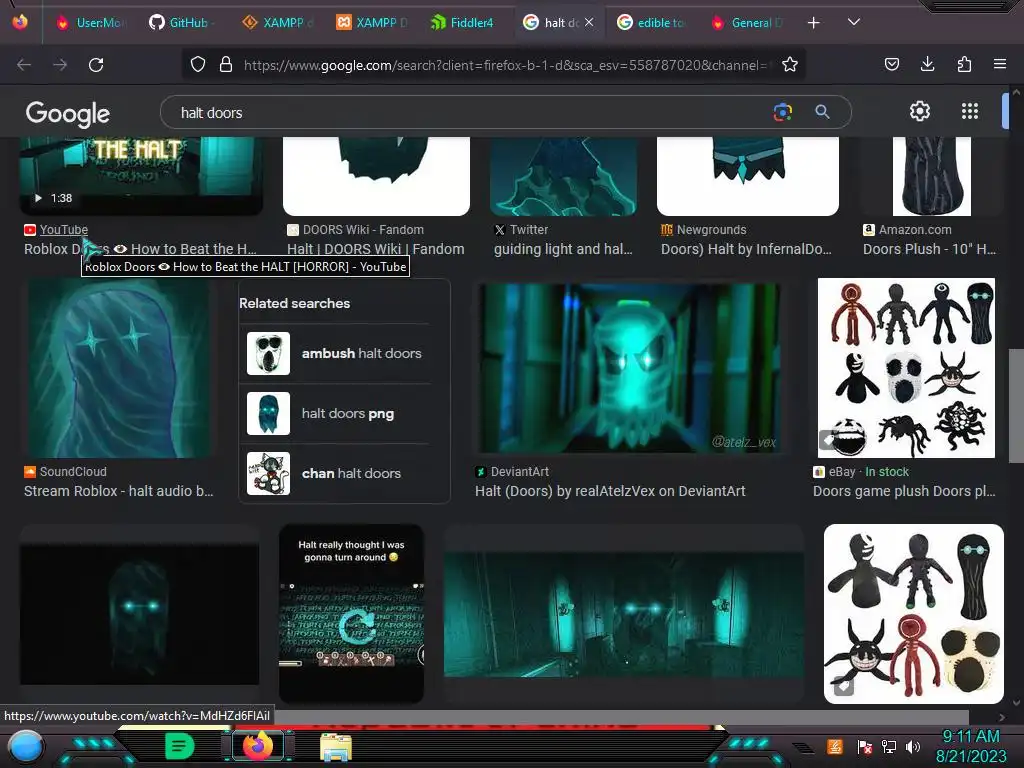Open the Firefox downloads panel
The image size is (1024, 768).
coord(927,64)
